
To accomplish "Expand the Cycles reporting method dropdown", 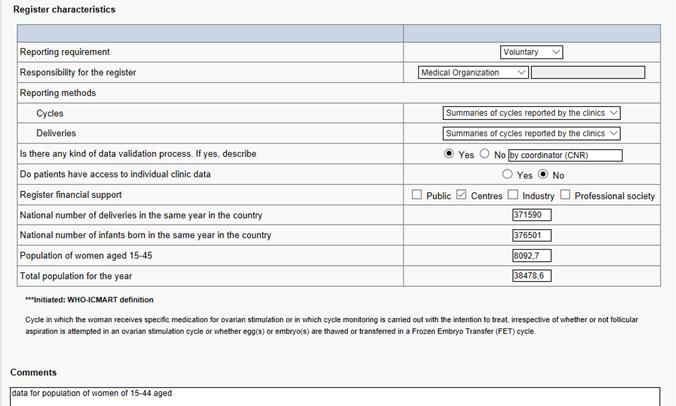I will [532, 113].
